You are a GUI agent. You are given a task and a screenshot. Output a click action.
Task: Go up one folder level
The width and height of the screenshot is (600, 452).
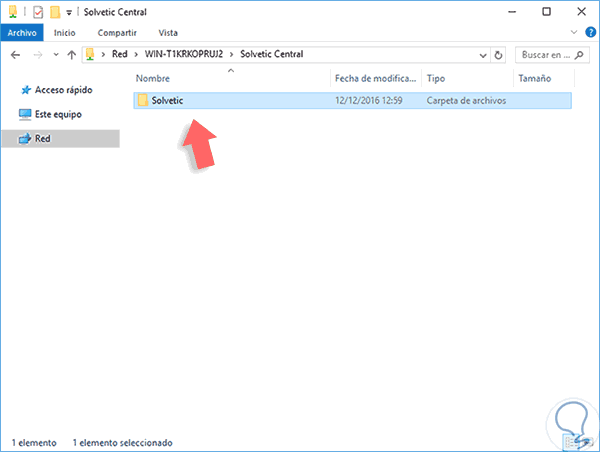coord(72,55)
